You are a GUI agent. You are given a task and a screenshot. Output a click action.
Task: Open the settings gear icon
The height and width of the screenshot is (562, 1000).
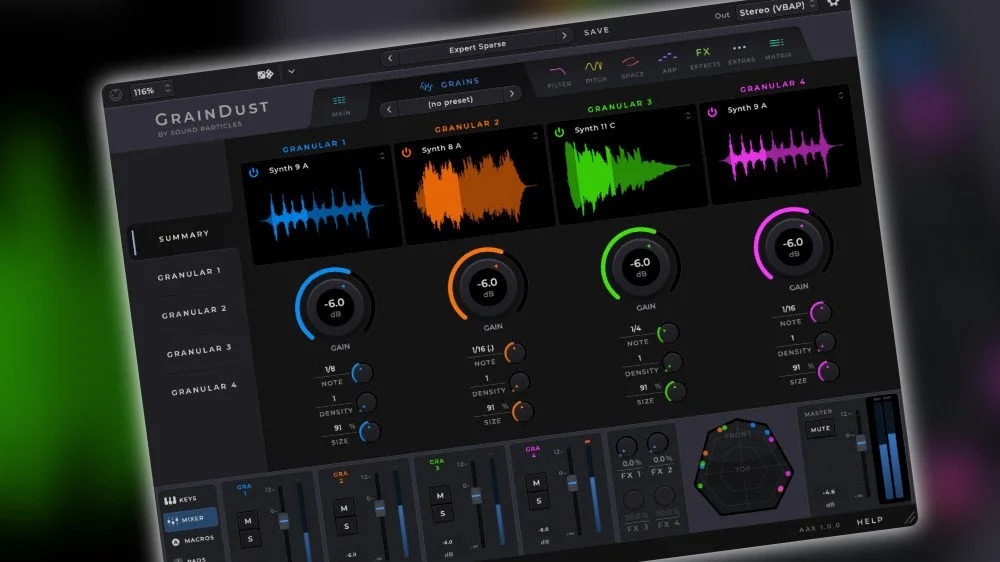[x=833, y=3]
